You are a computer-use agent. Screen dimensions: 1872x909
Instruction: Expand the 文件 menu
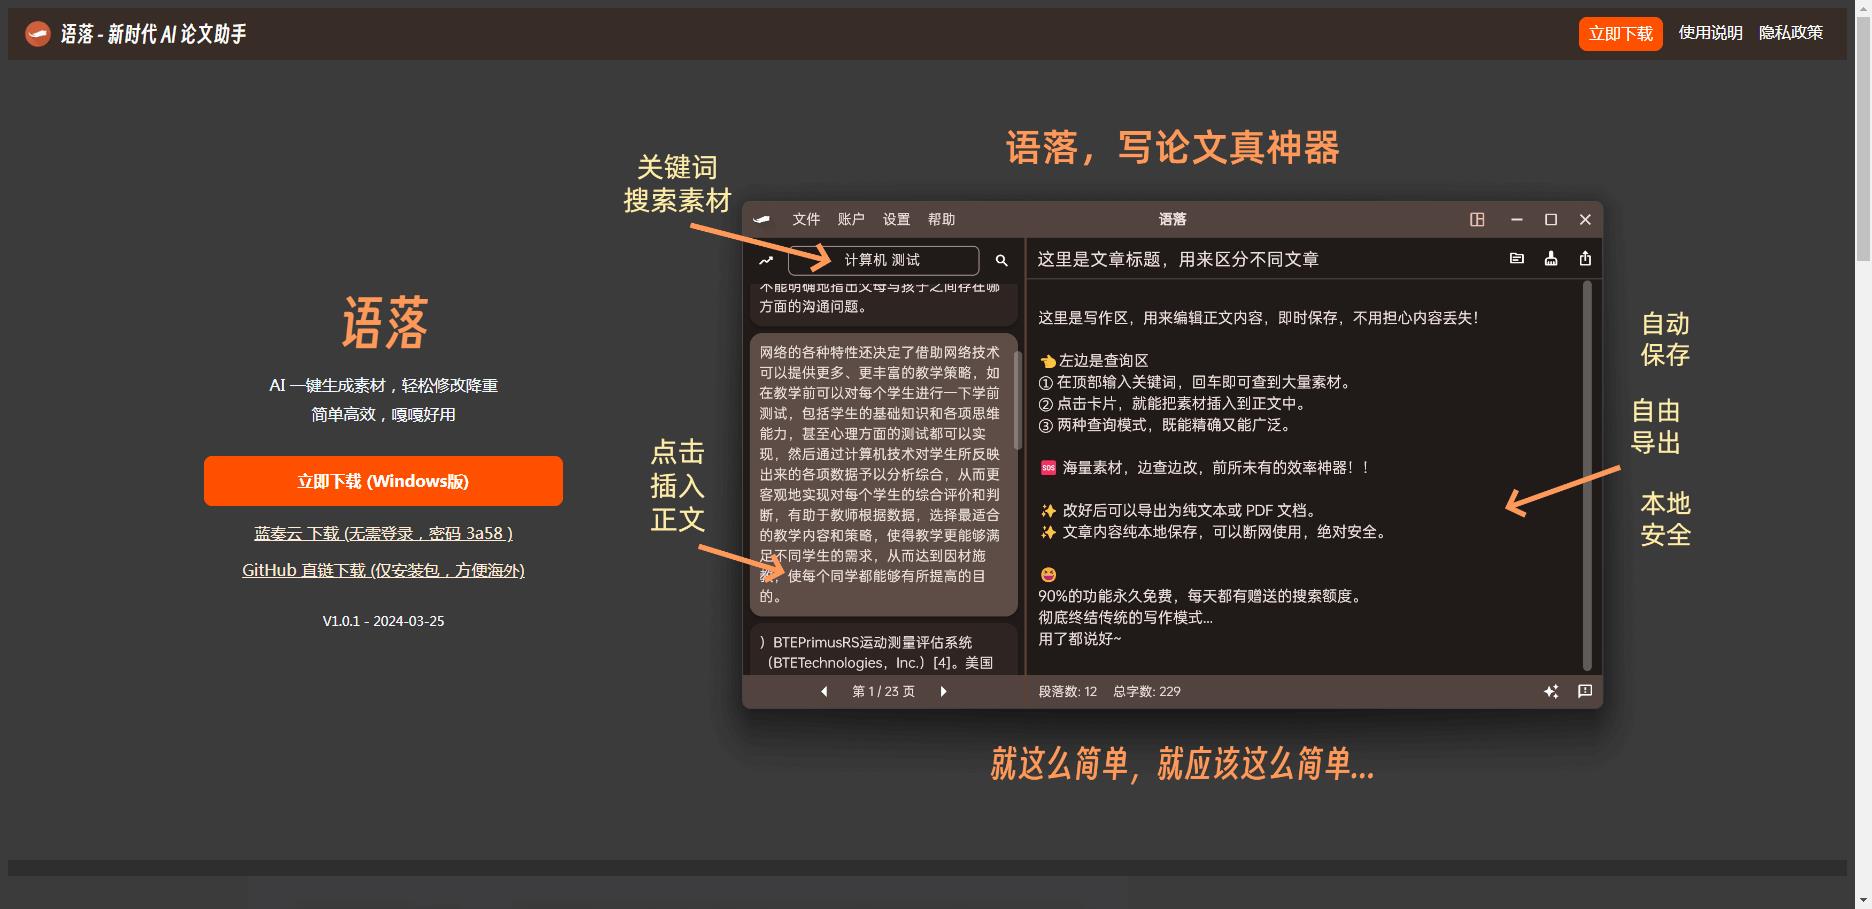tap(806, 219)
